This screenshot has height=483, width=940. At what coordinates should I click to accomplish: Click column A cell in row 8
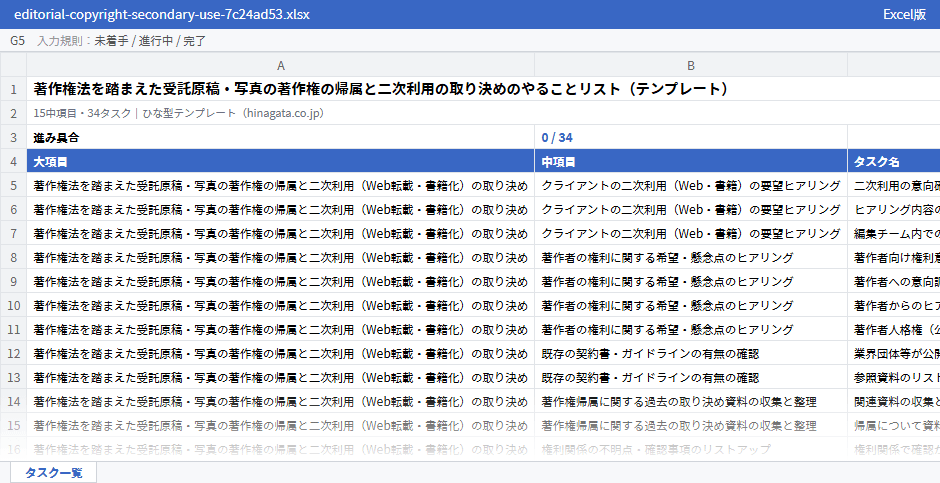tap(281, 257)
